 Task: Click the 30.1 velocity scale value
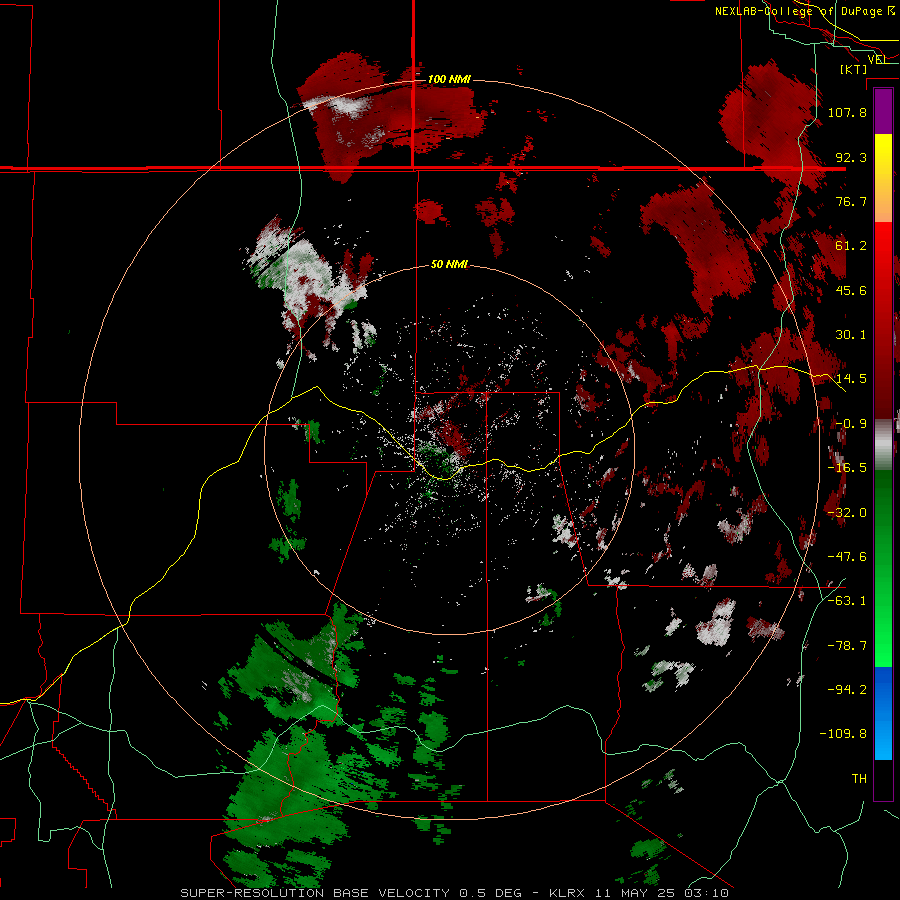[x=851, y=335]
